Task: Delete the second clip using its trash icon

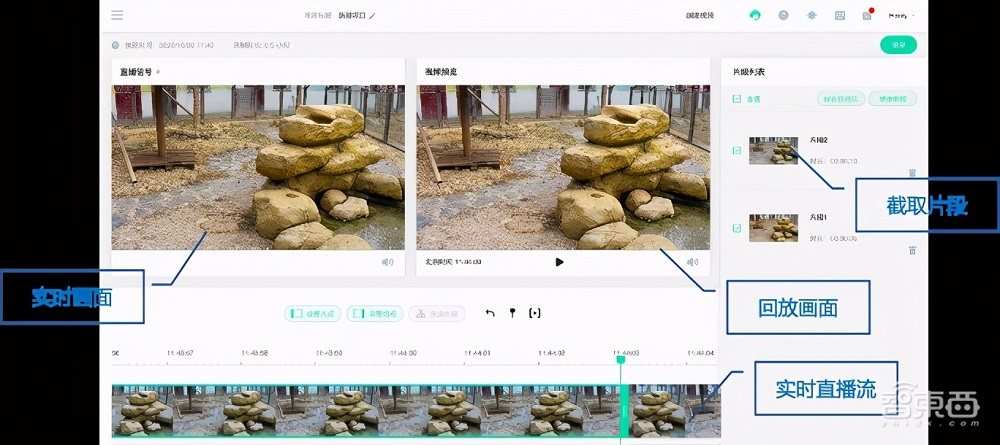Action: [912, 250]
